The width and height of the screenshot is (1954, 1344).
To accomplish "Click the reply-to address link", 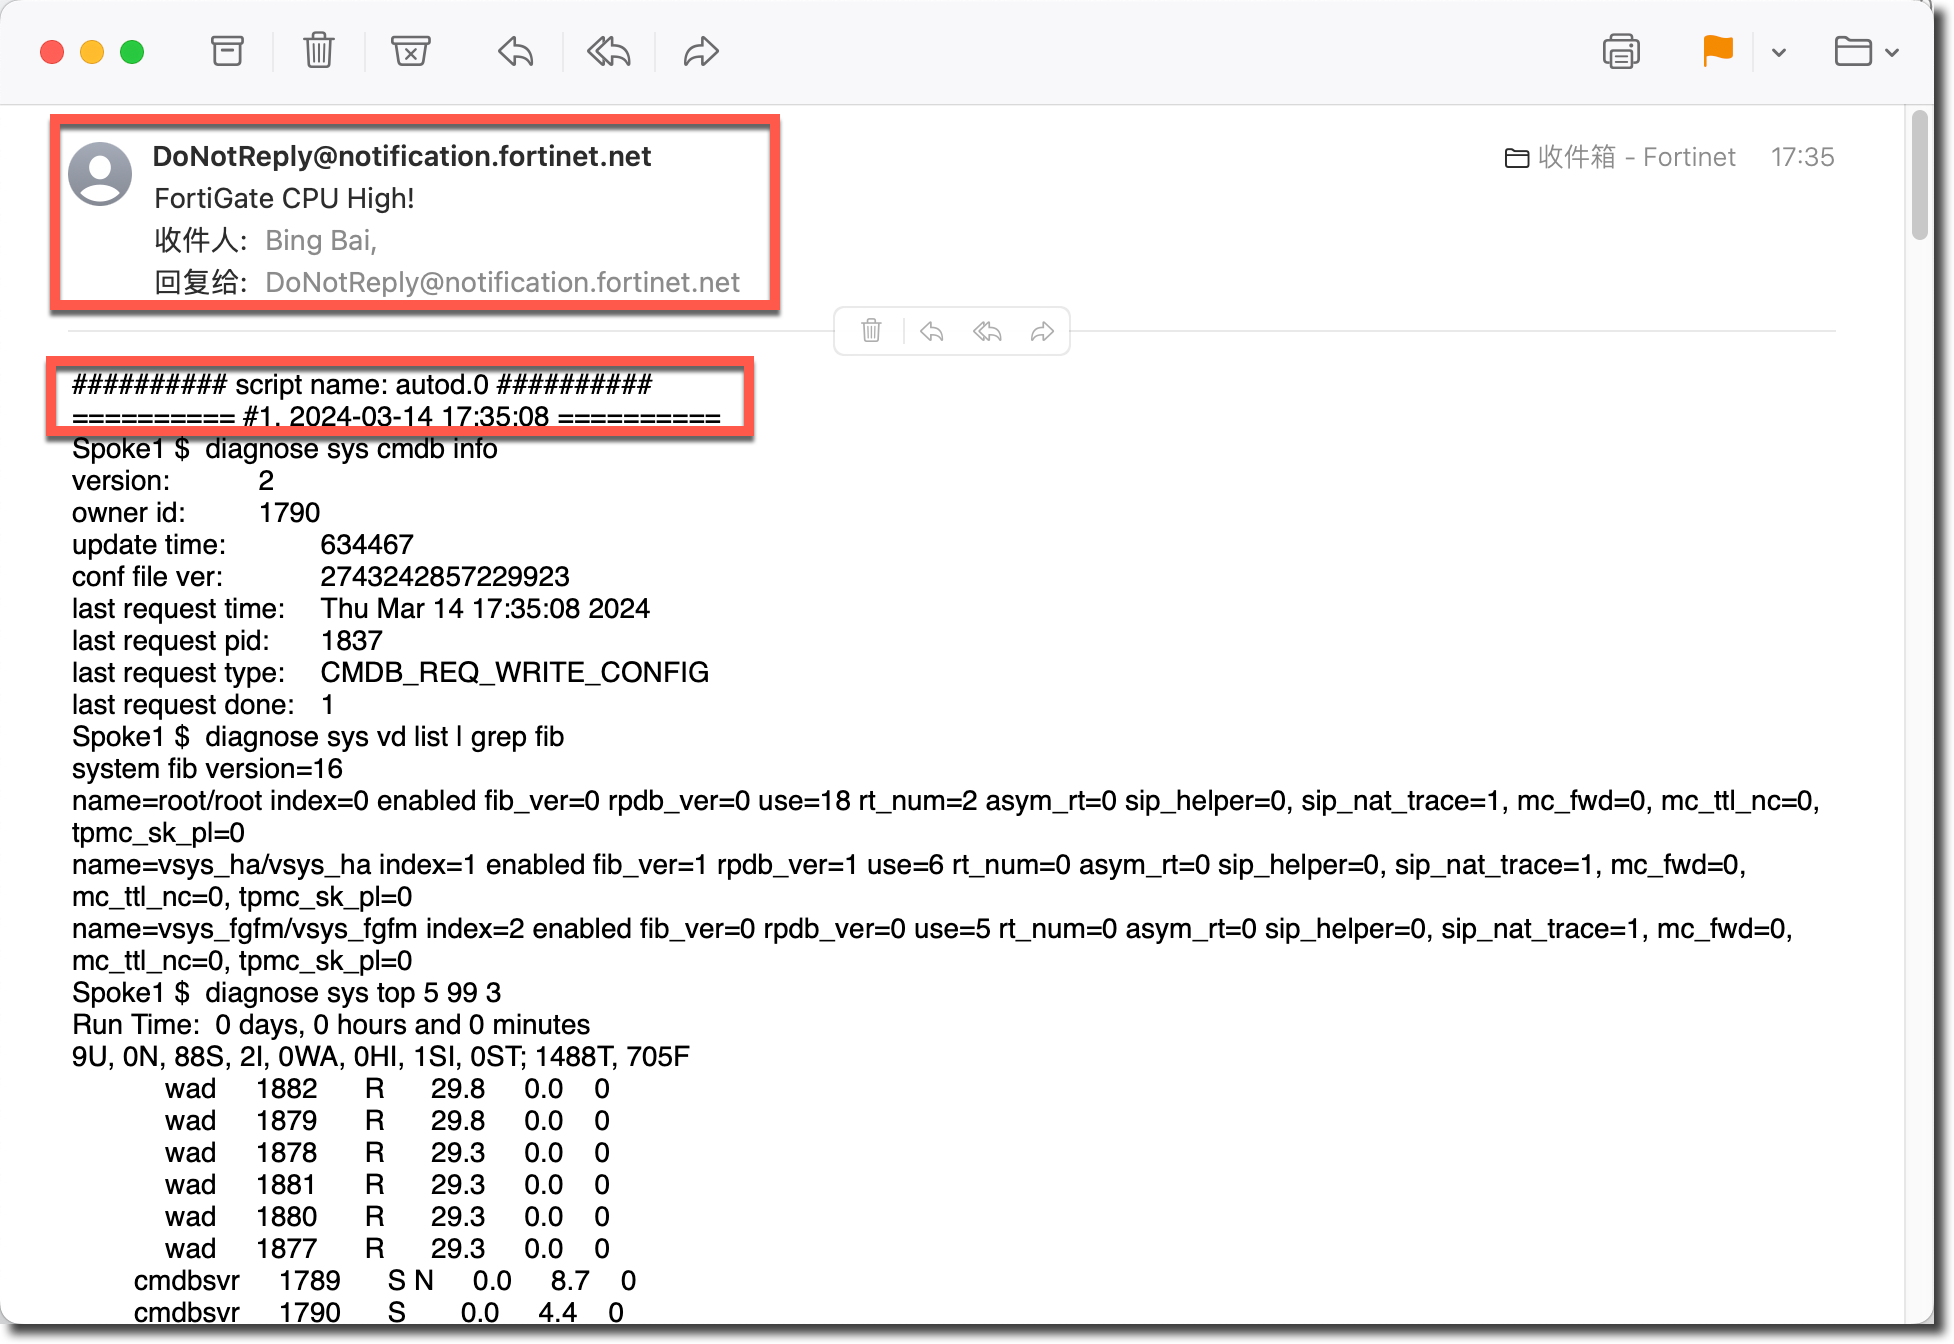I will click(502, 282).
